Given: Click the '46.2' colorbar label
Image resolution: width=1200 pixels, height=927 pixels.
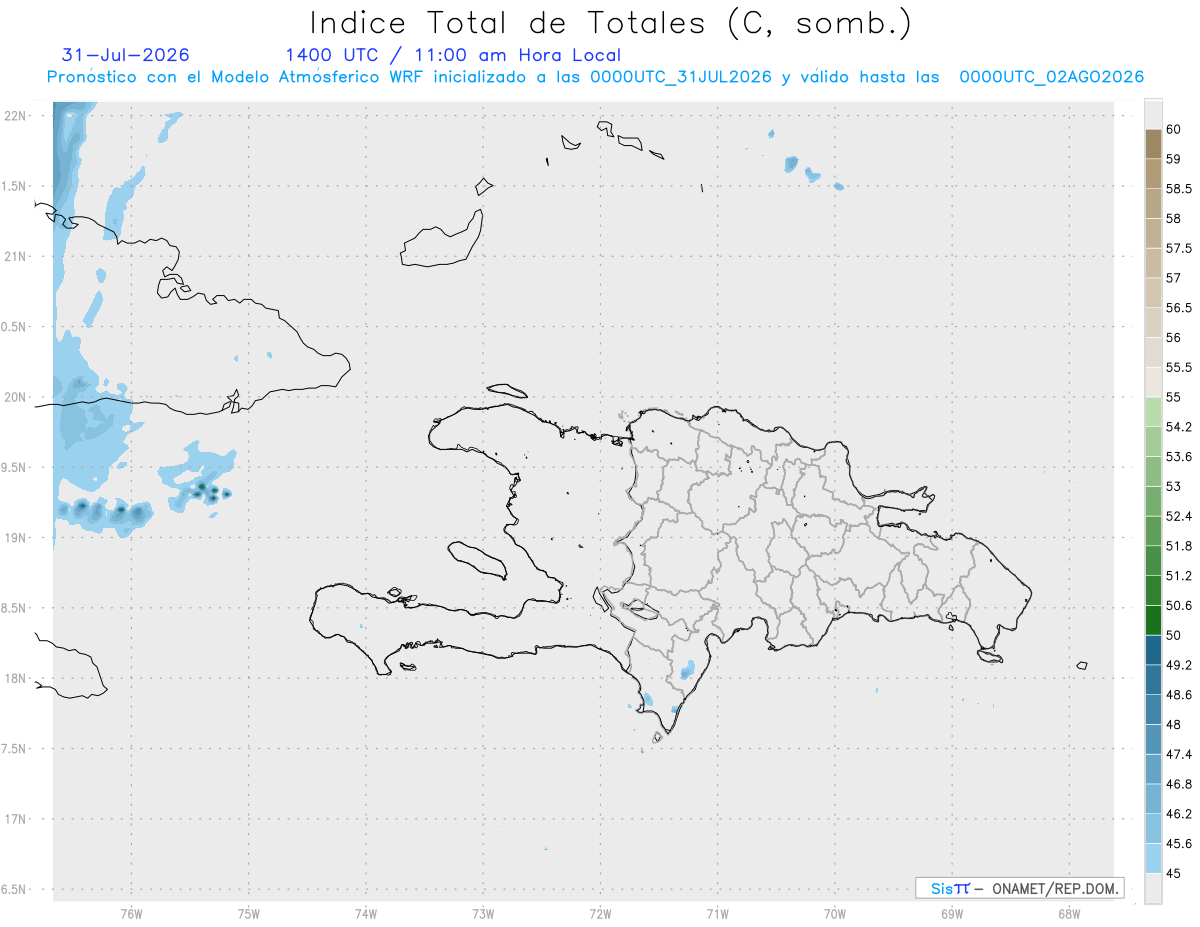Looking at the screenshot, I should tap(1178, 814).
